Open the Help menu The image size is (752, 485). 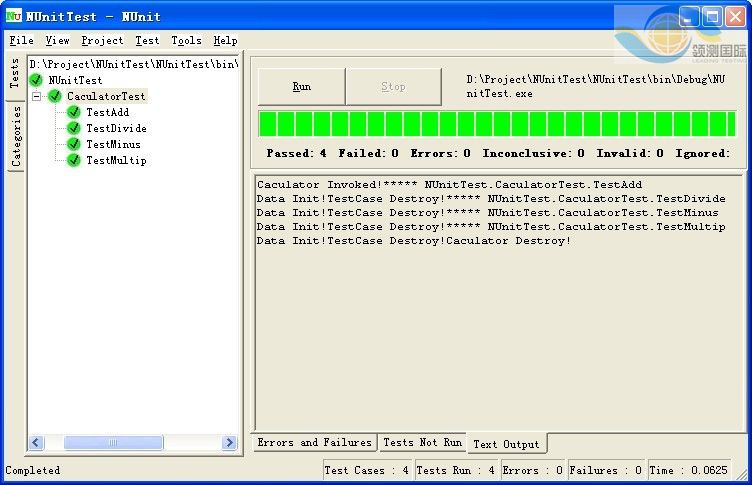(x=225, y=40)
